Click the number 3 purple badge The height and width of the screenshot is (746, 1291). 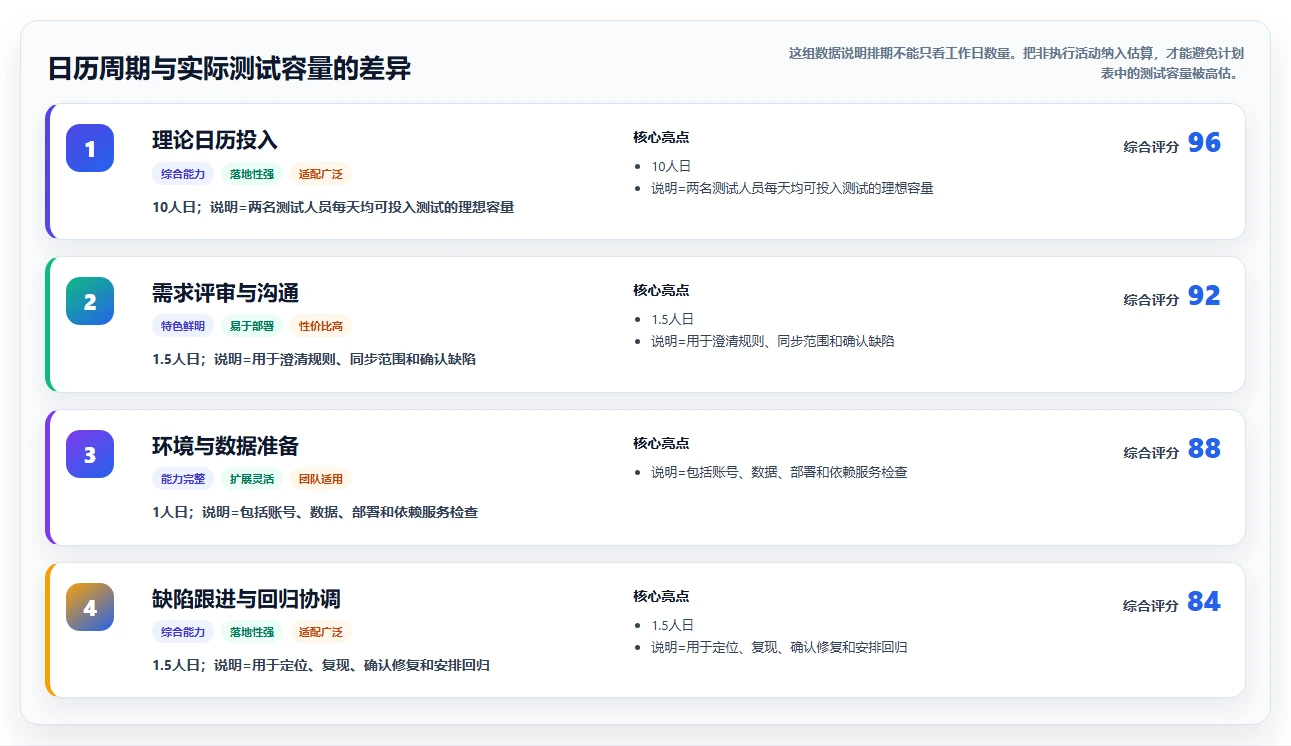tap(90, 454)
